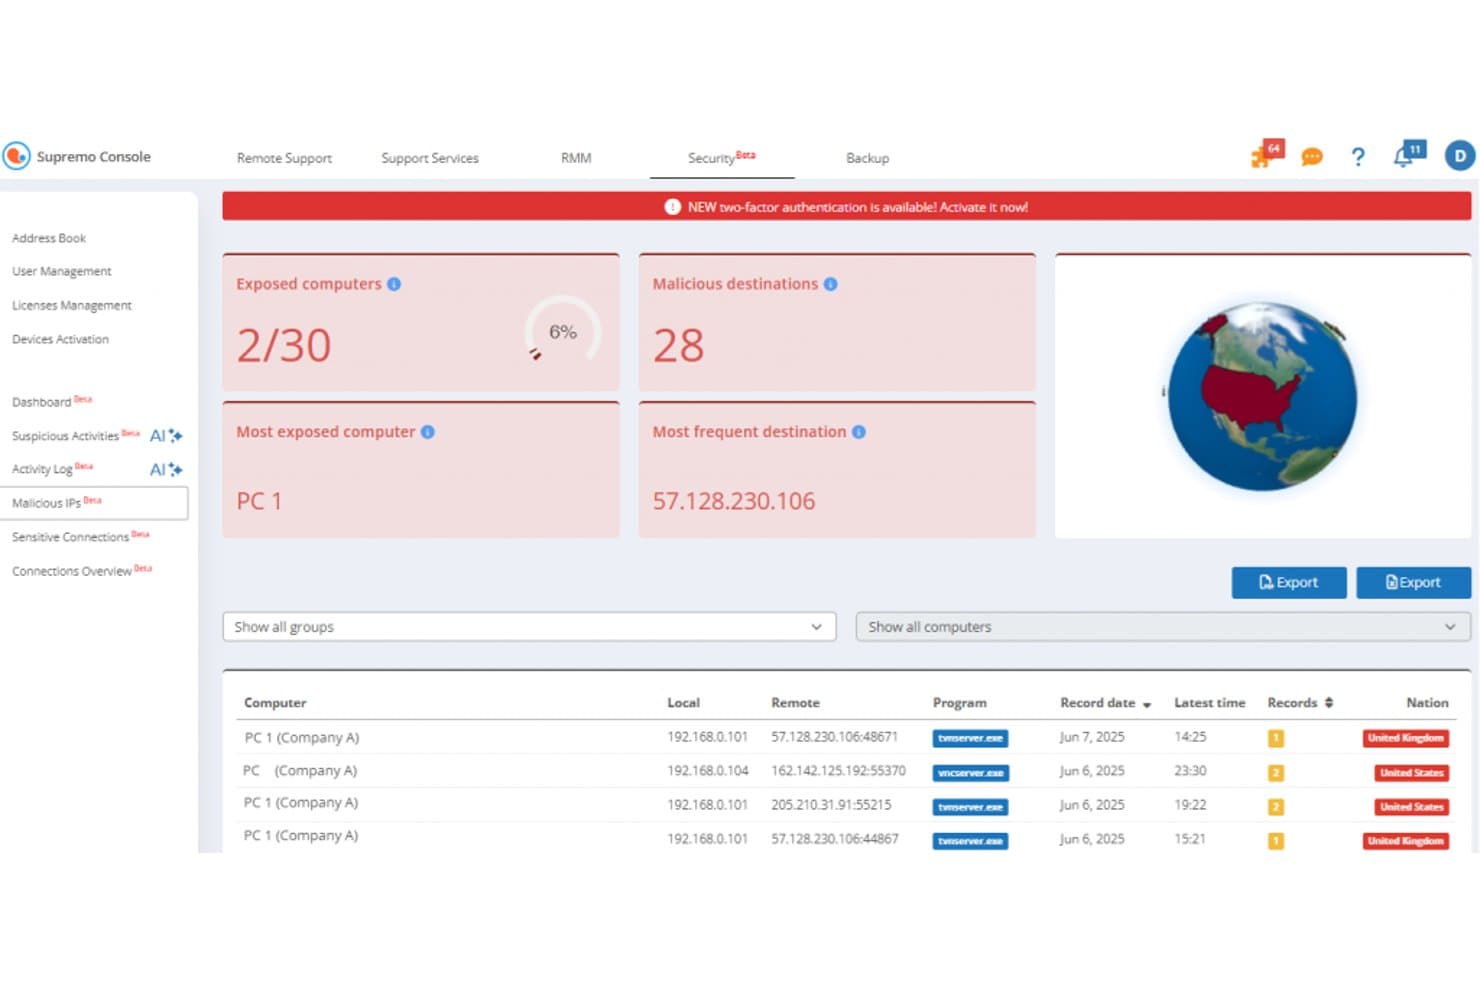Click the 57.128.230.106 most frequent destination value

(734, 501)
